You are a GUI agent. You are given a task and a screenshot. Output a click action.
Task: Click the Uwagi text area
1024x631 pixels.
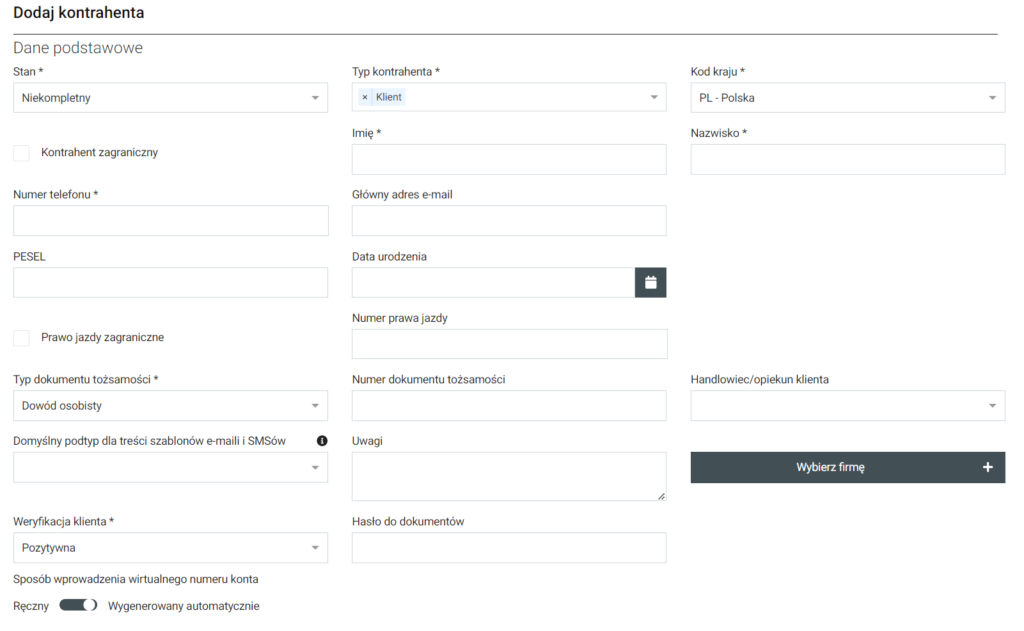click(509, 476)
